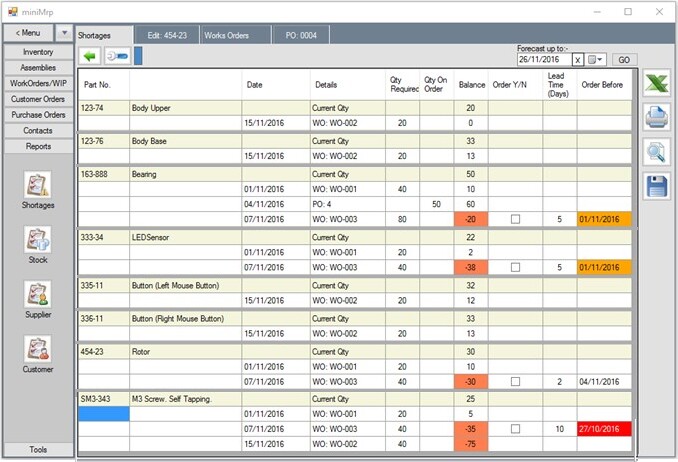Viewport: 678px width, 462px height.
Task: Open Purchase Orders from the sidebar
Action: point(38,115)
